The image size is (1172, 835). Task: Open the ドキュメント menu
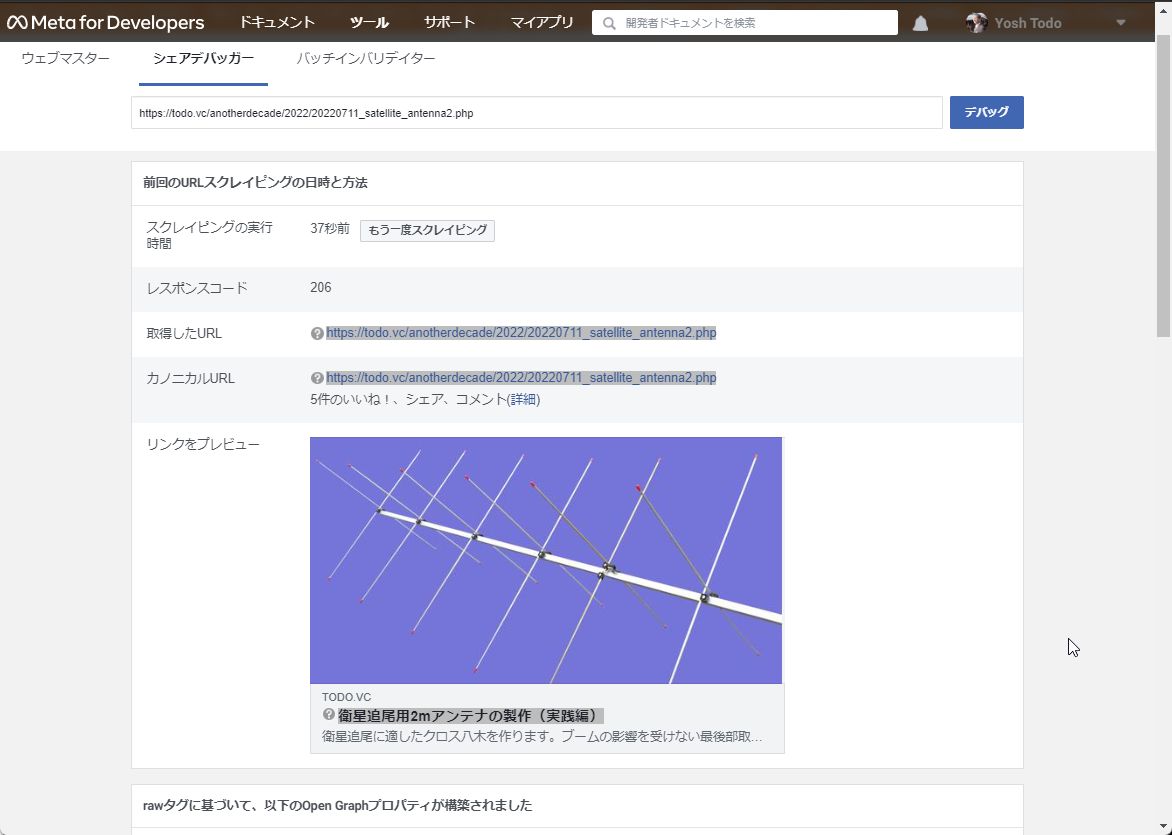(277, 22)
